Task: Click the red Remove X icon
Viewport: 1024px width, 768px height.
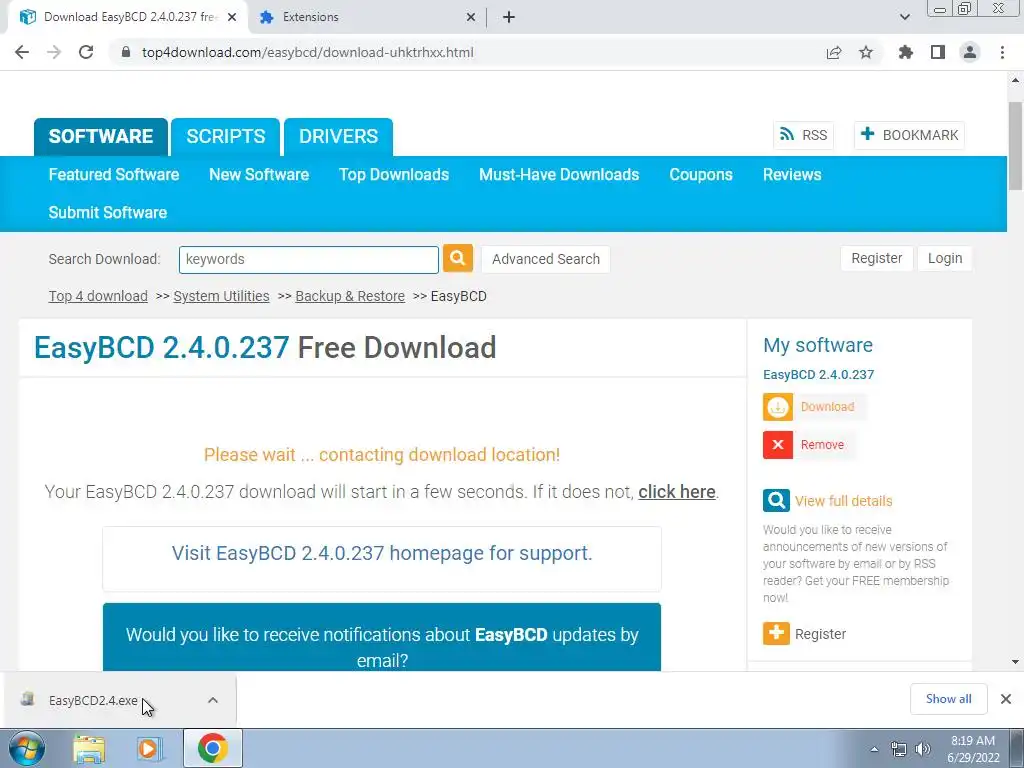Action: pyautogui.click(x=777, y=445)
